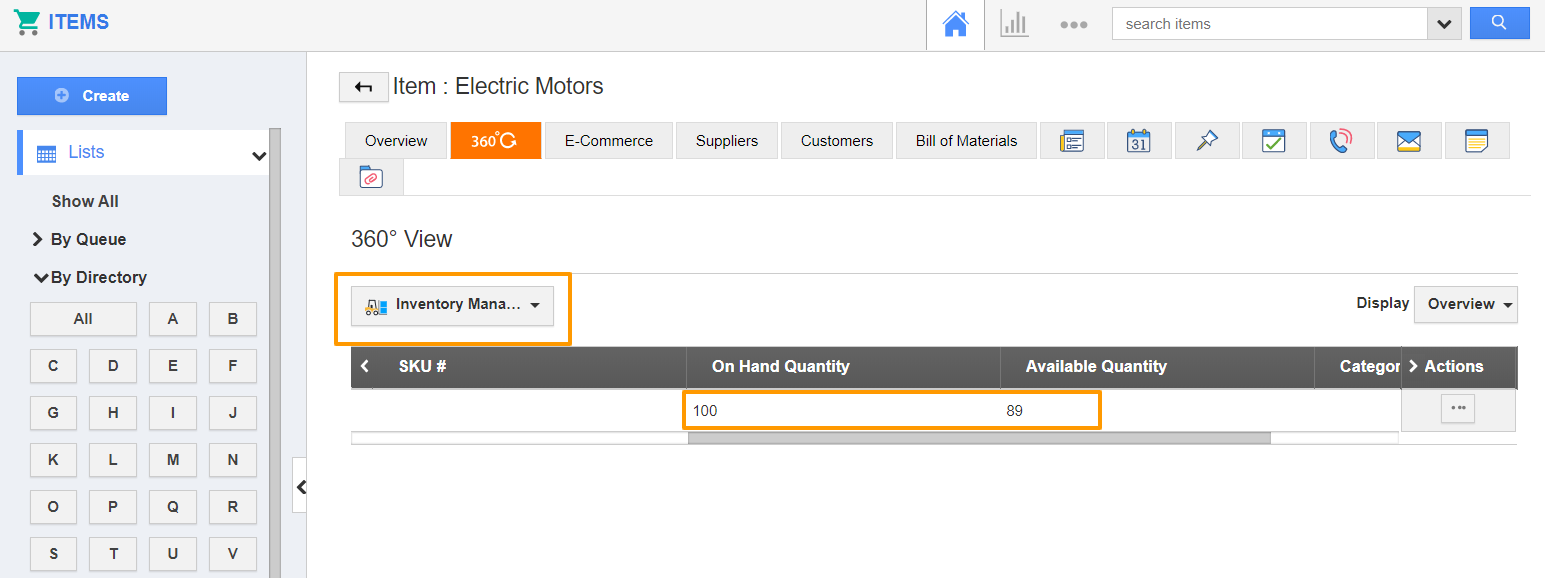
Task: Click the analytics bar chart icon
Action: (1014, 24)
